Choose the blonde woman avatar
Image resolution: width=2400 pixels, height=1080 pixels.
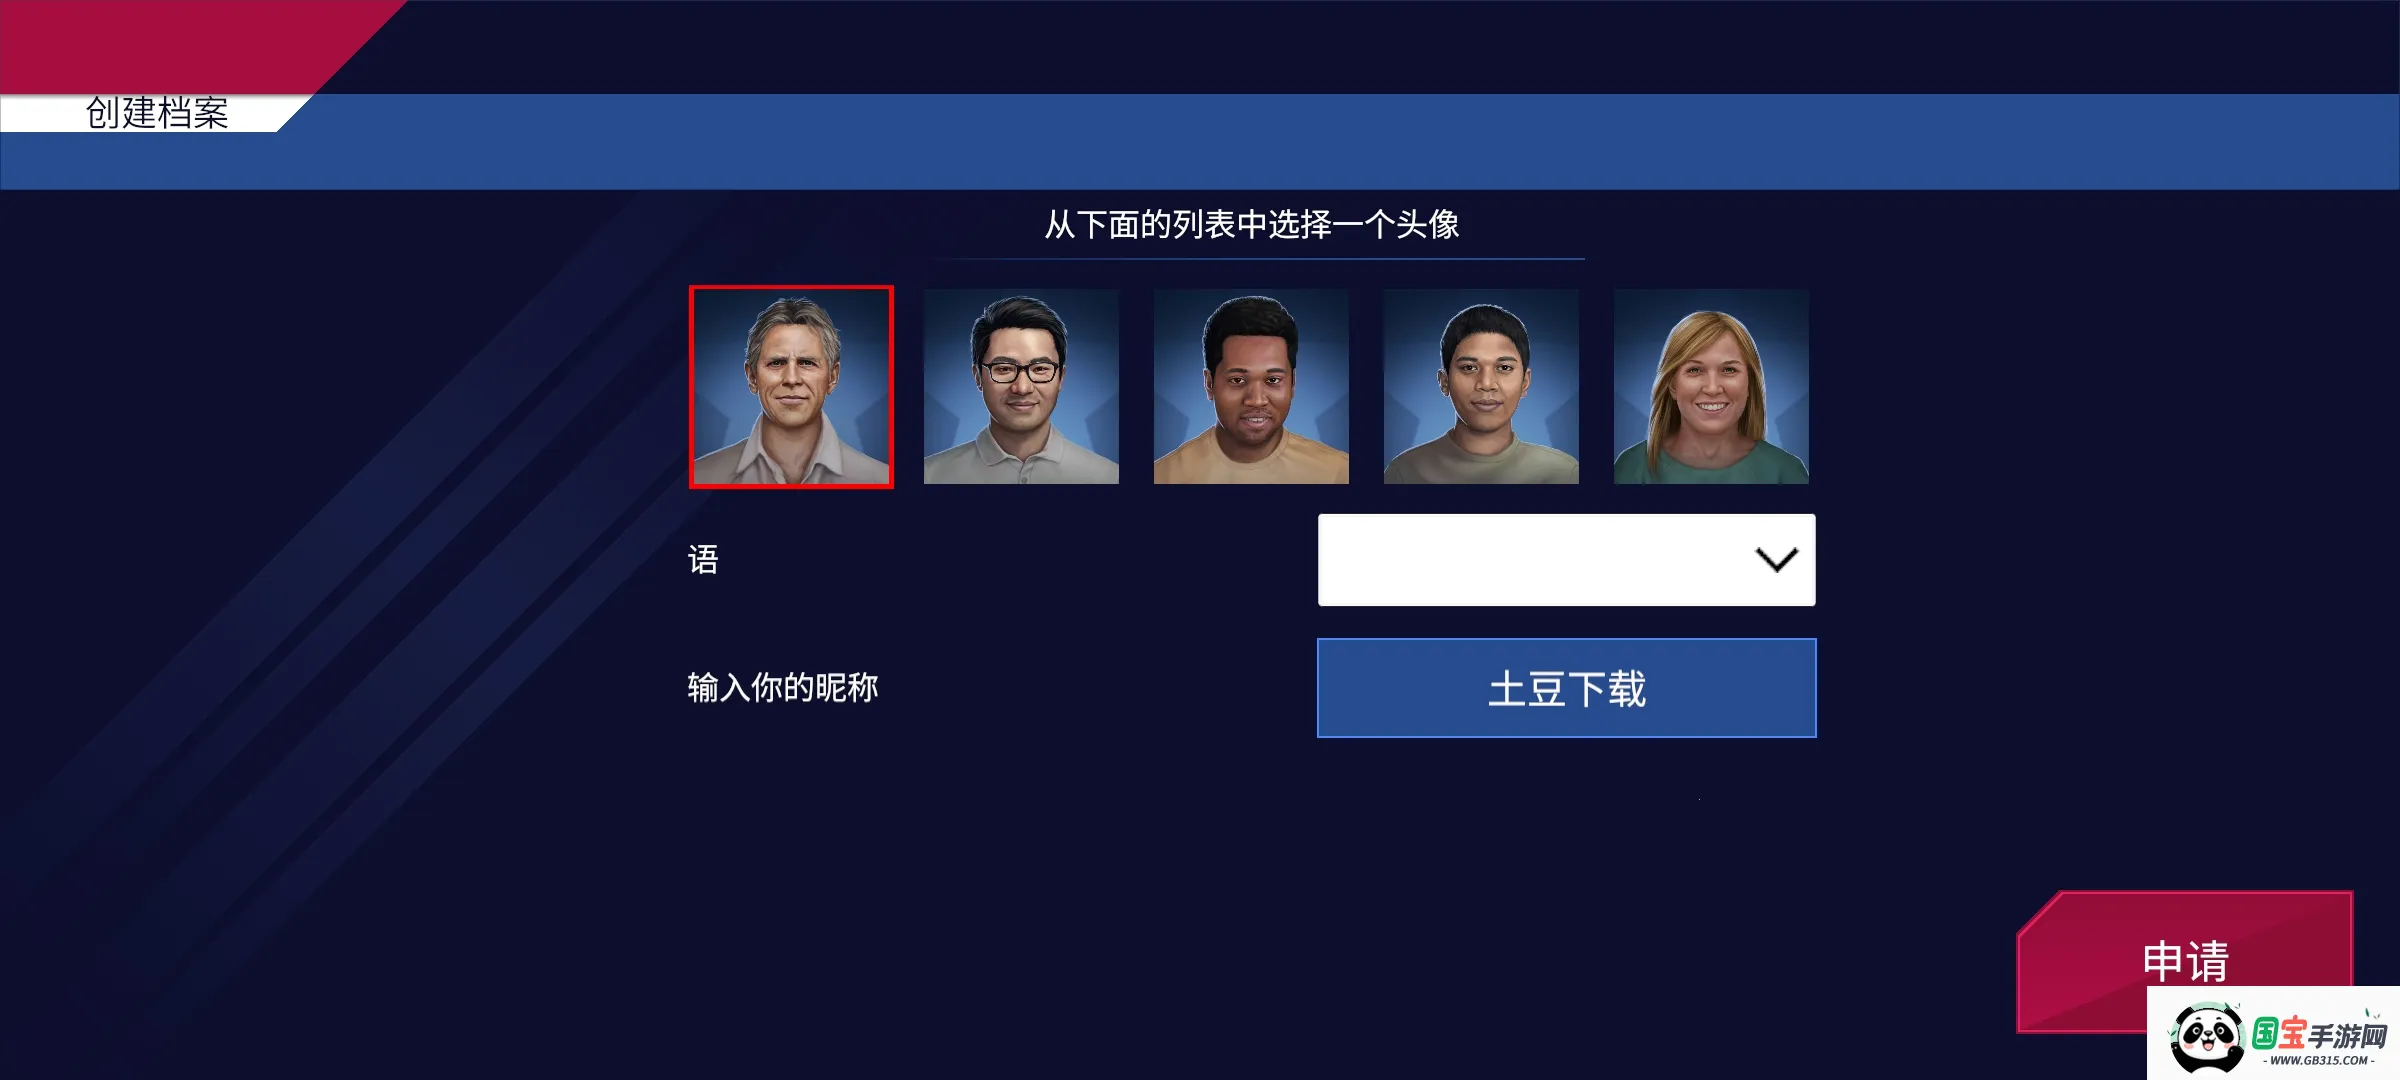pyautogui.click(x=1711, y=387)
